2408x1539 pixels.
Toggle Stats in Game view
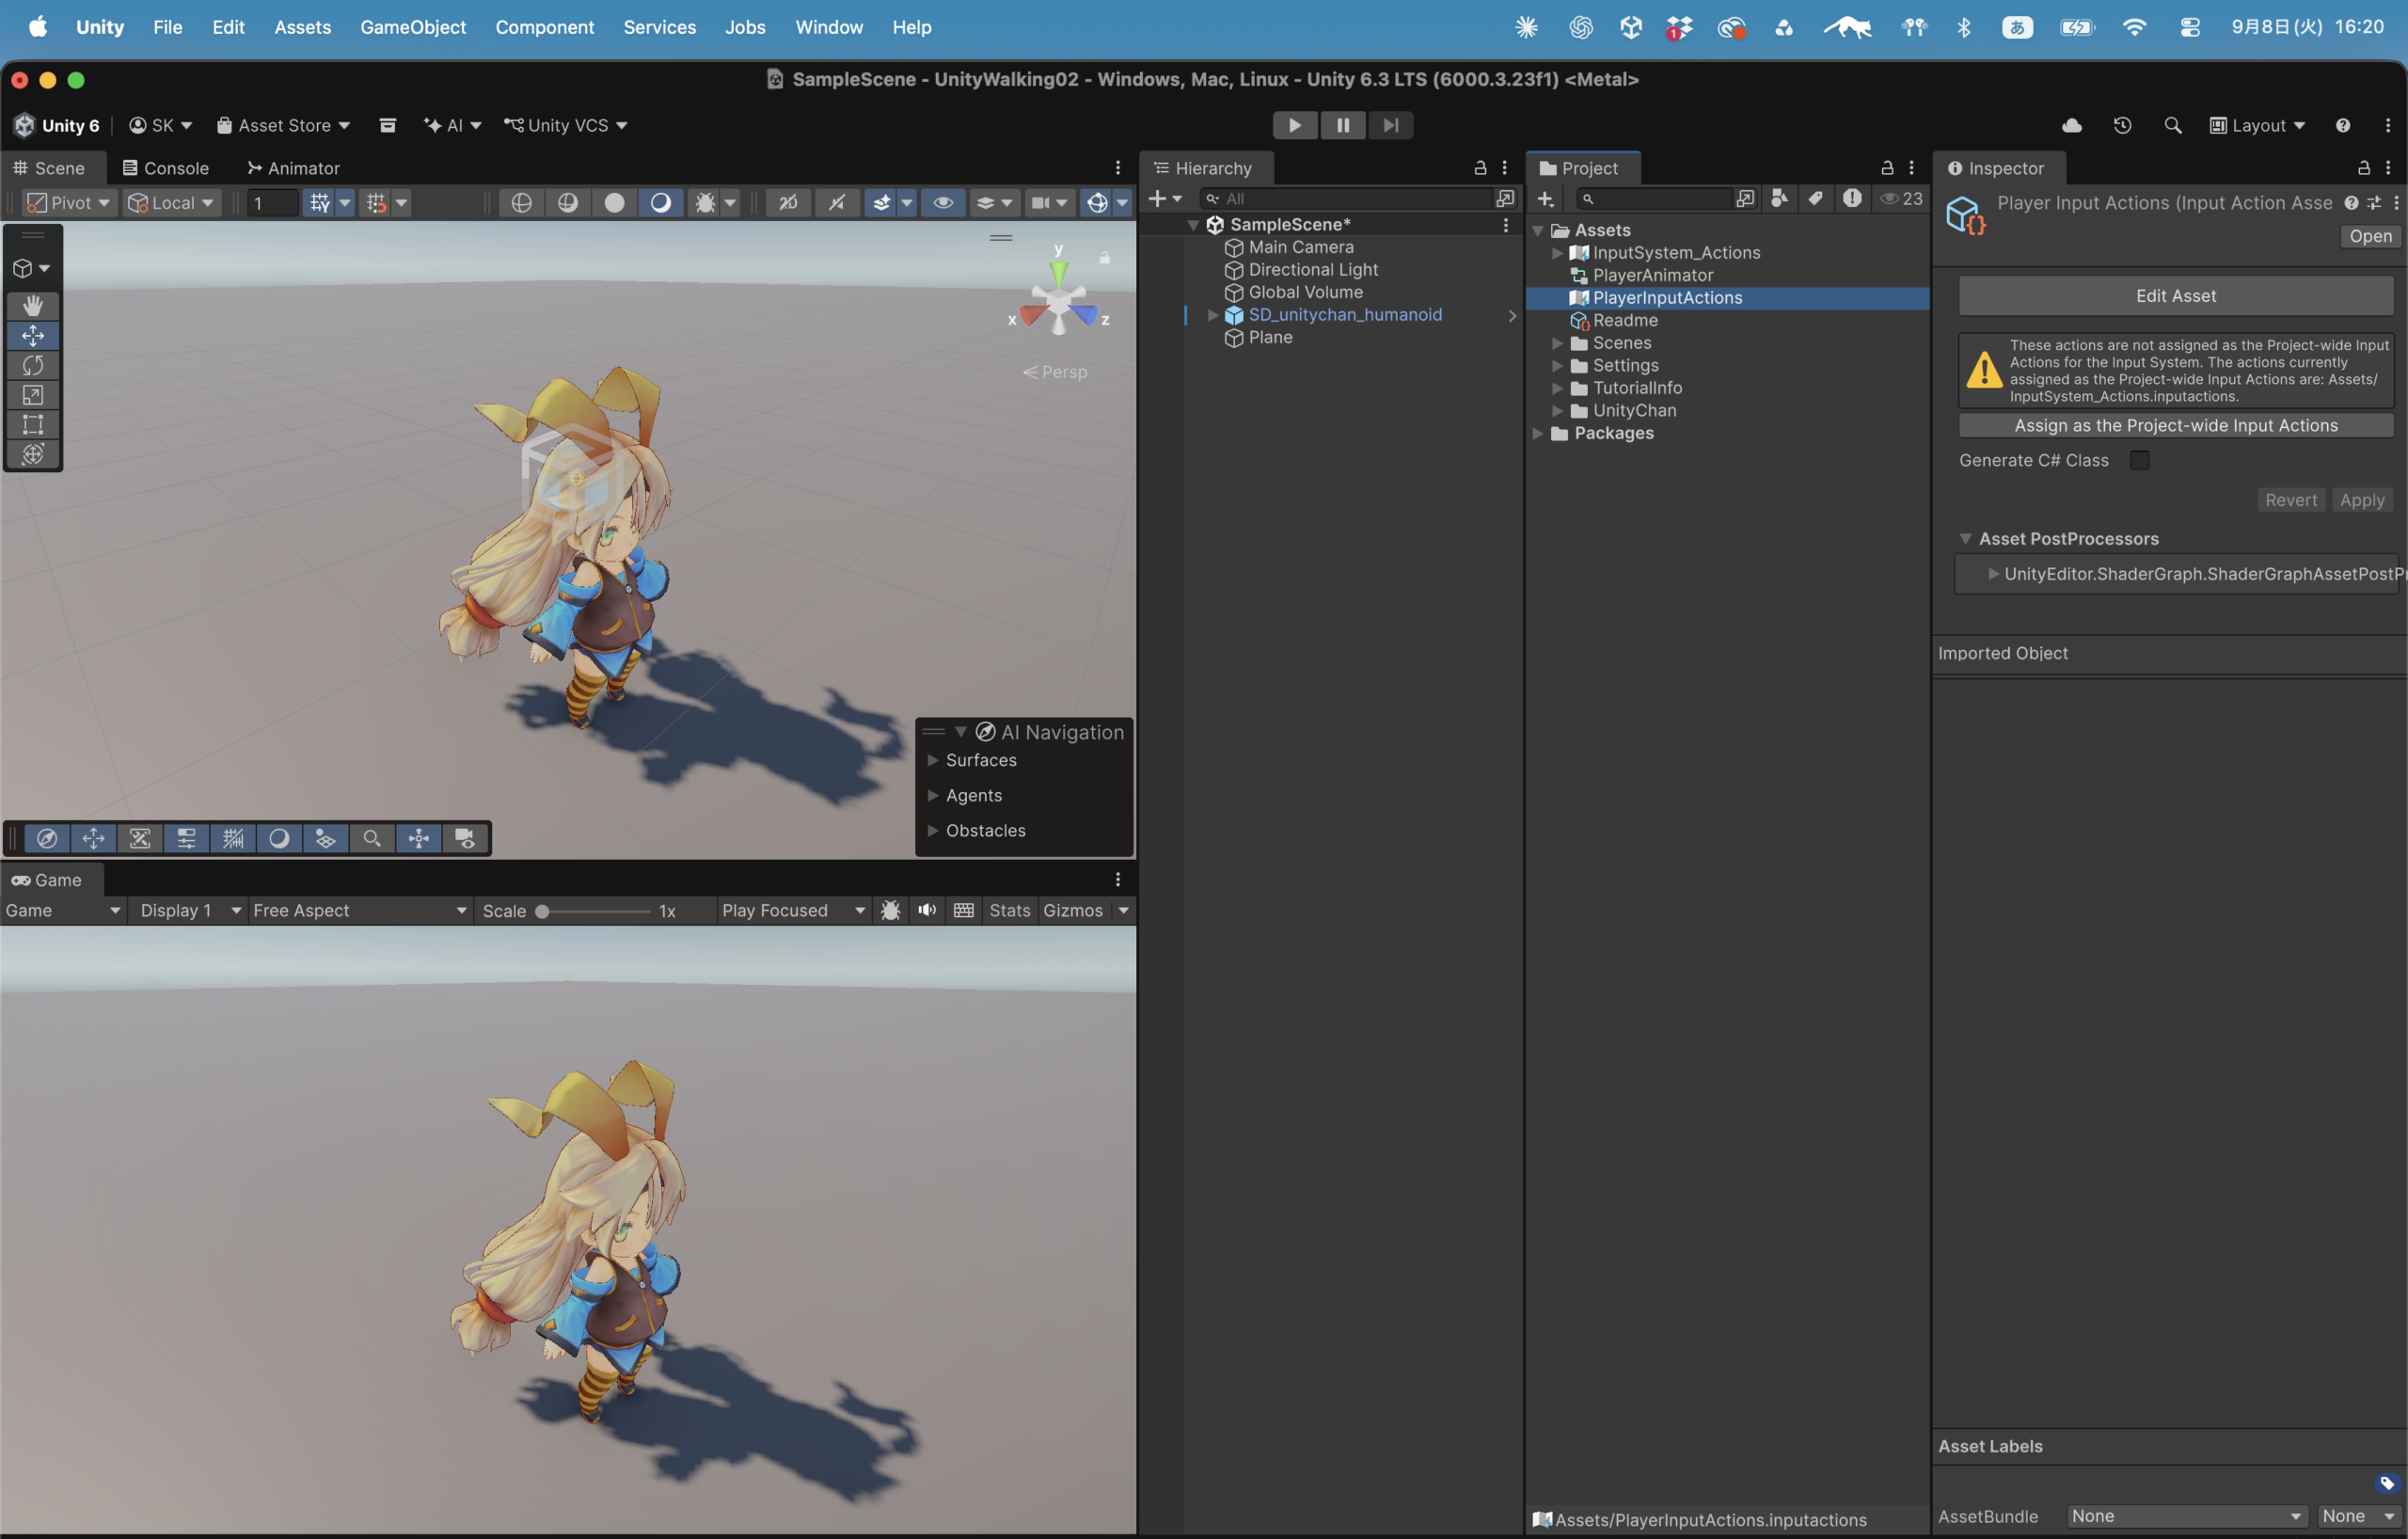click(1009, 910)
